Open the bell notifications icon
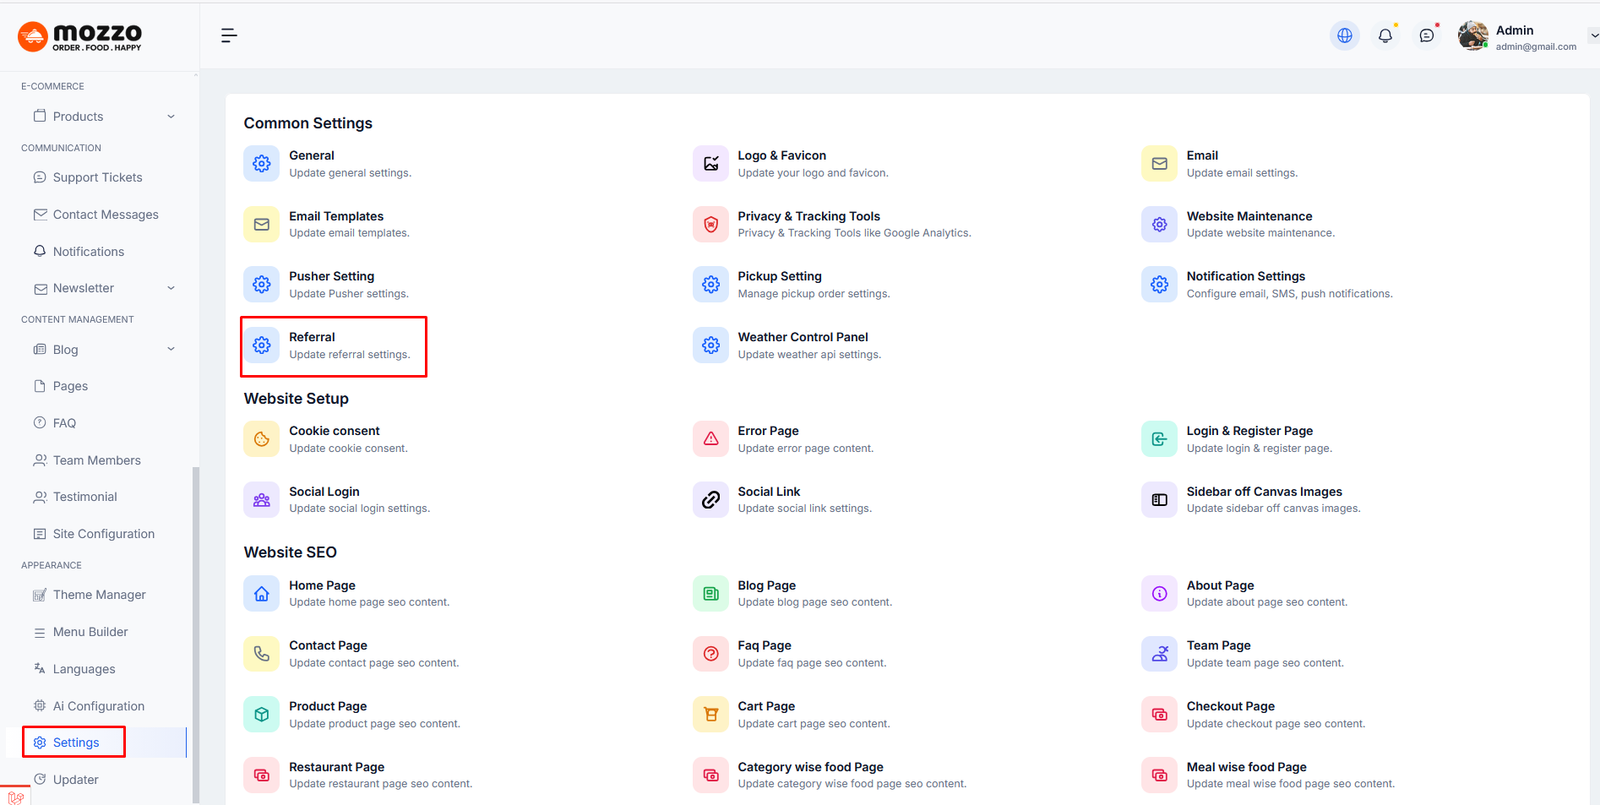Viewport: 1600px width, 805px height. pyautogui.click(x=1385, y=36)
